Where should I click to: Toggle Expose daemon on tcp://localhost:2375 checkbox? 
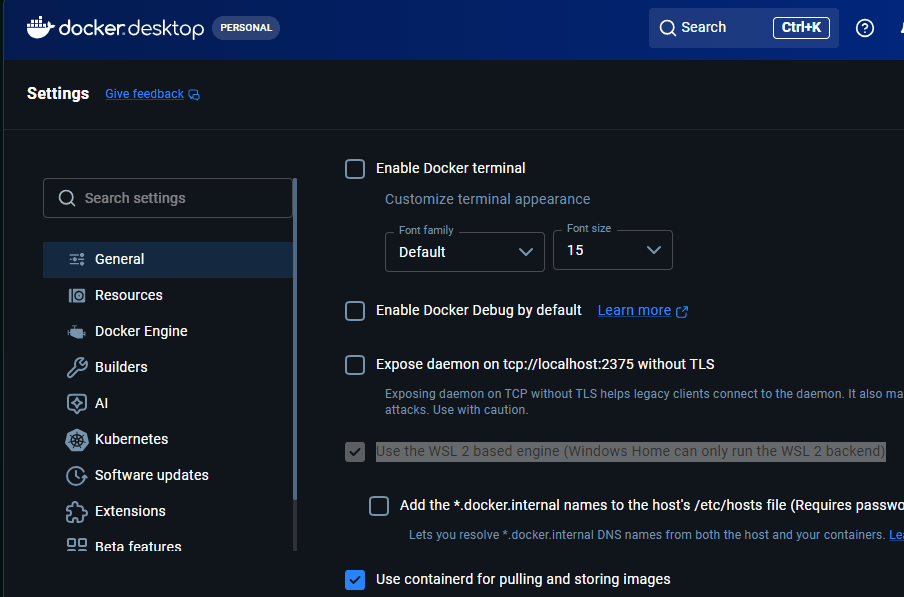[x=355, y=364]
